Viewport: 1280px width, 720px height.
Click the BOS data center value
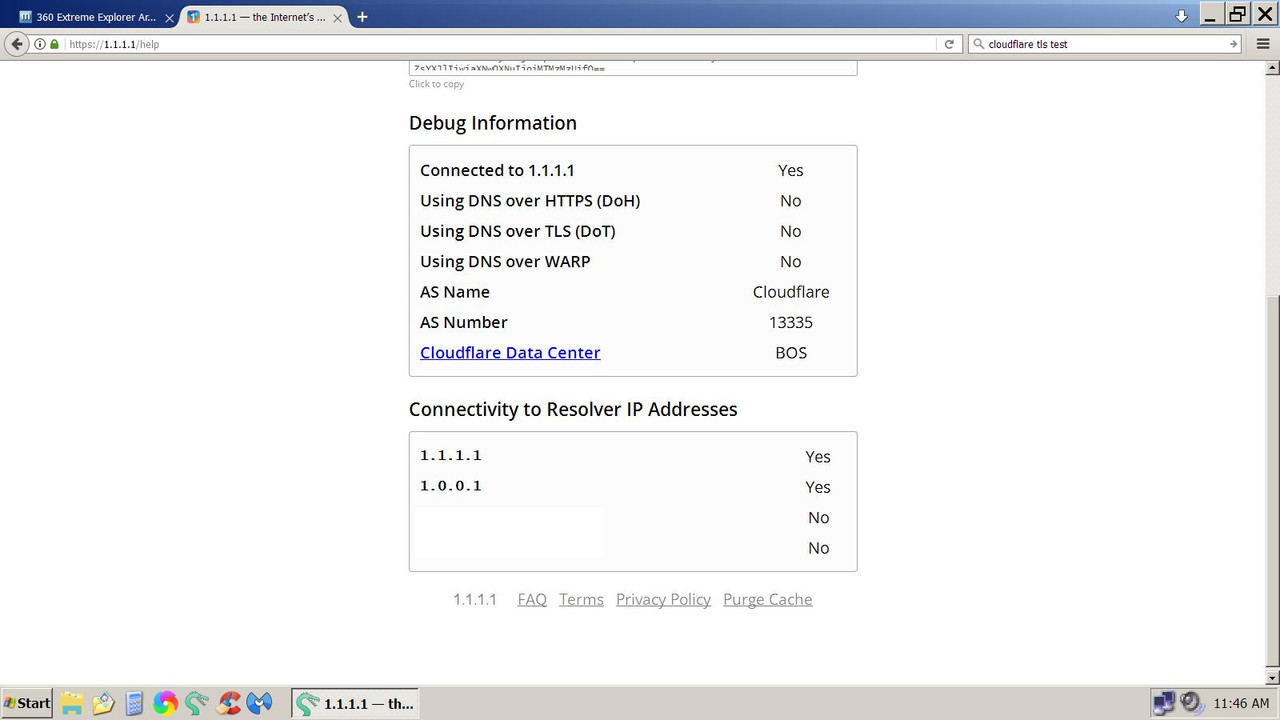[x=791, y=353]
